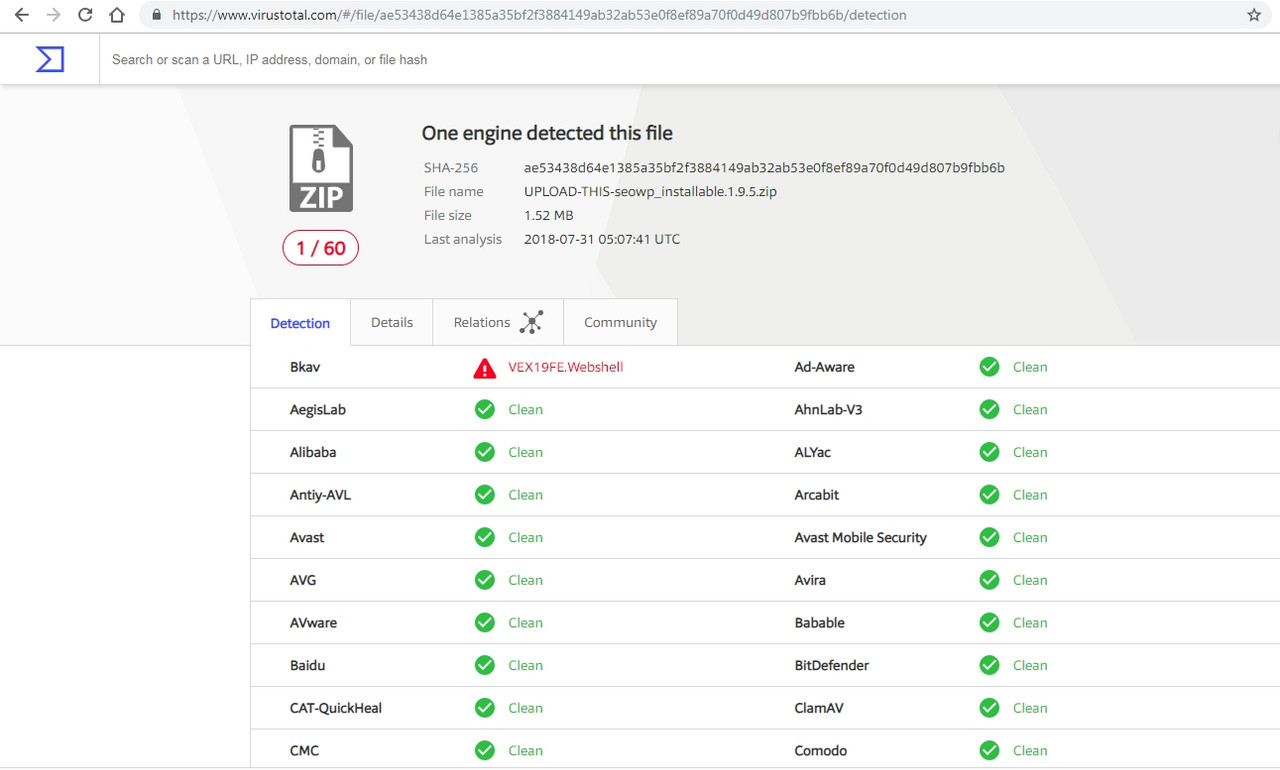1280x770 pixels.
Task: Open the Relations tab
Action: [498, 322]
